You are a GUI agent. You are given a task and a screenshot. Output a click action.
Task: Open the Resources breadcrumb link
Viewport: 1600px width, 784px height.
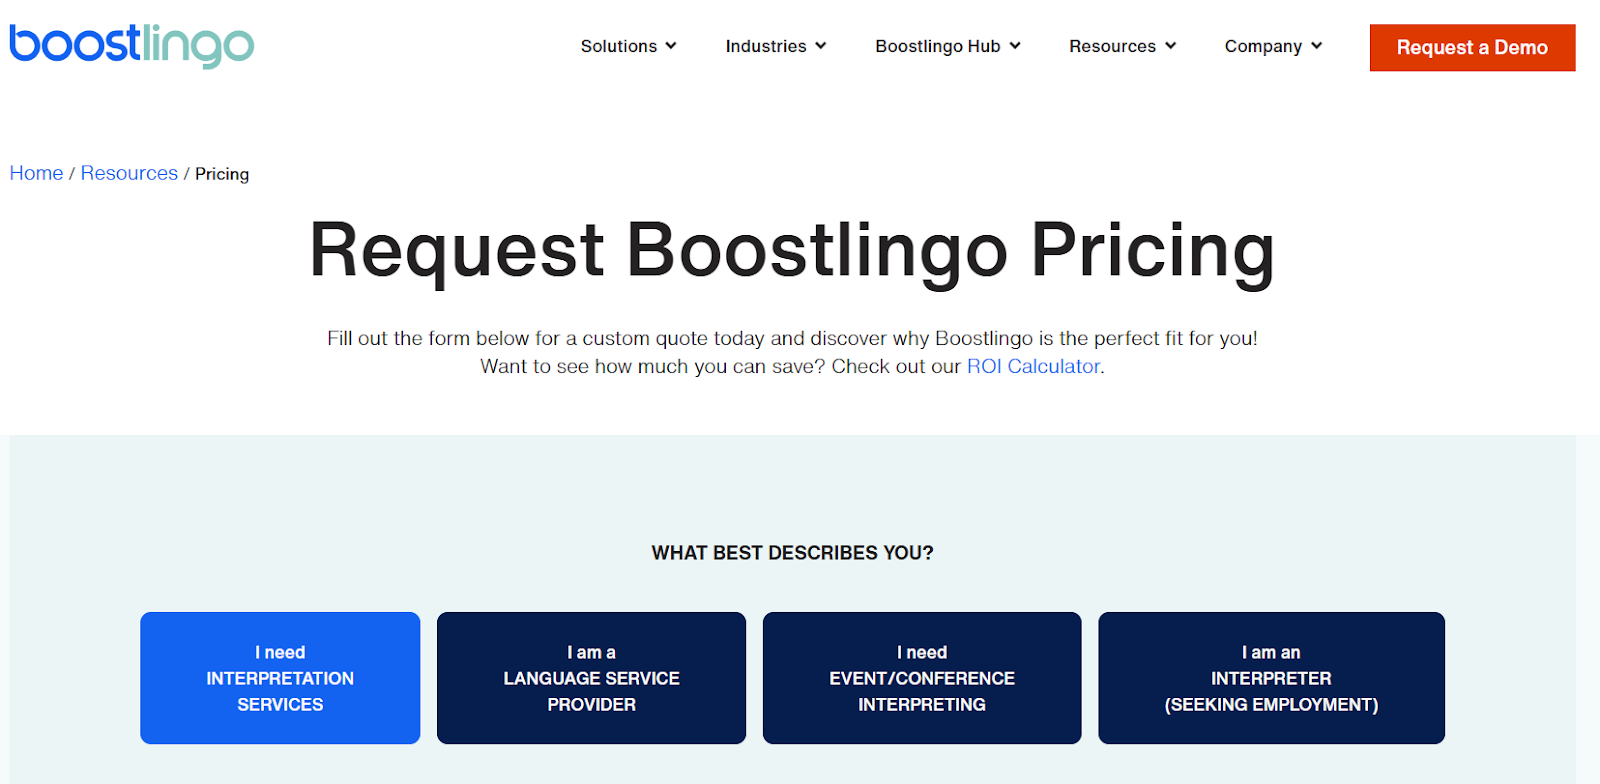[129, 173]
